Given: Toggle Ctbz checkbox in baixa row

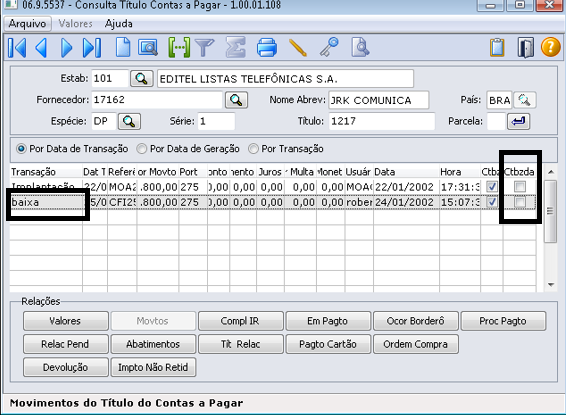Looking at the screenshot, I should coord(492,202).
